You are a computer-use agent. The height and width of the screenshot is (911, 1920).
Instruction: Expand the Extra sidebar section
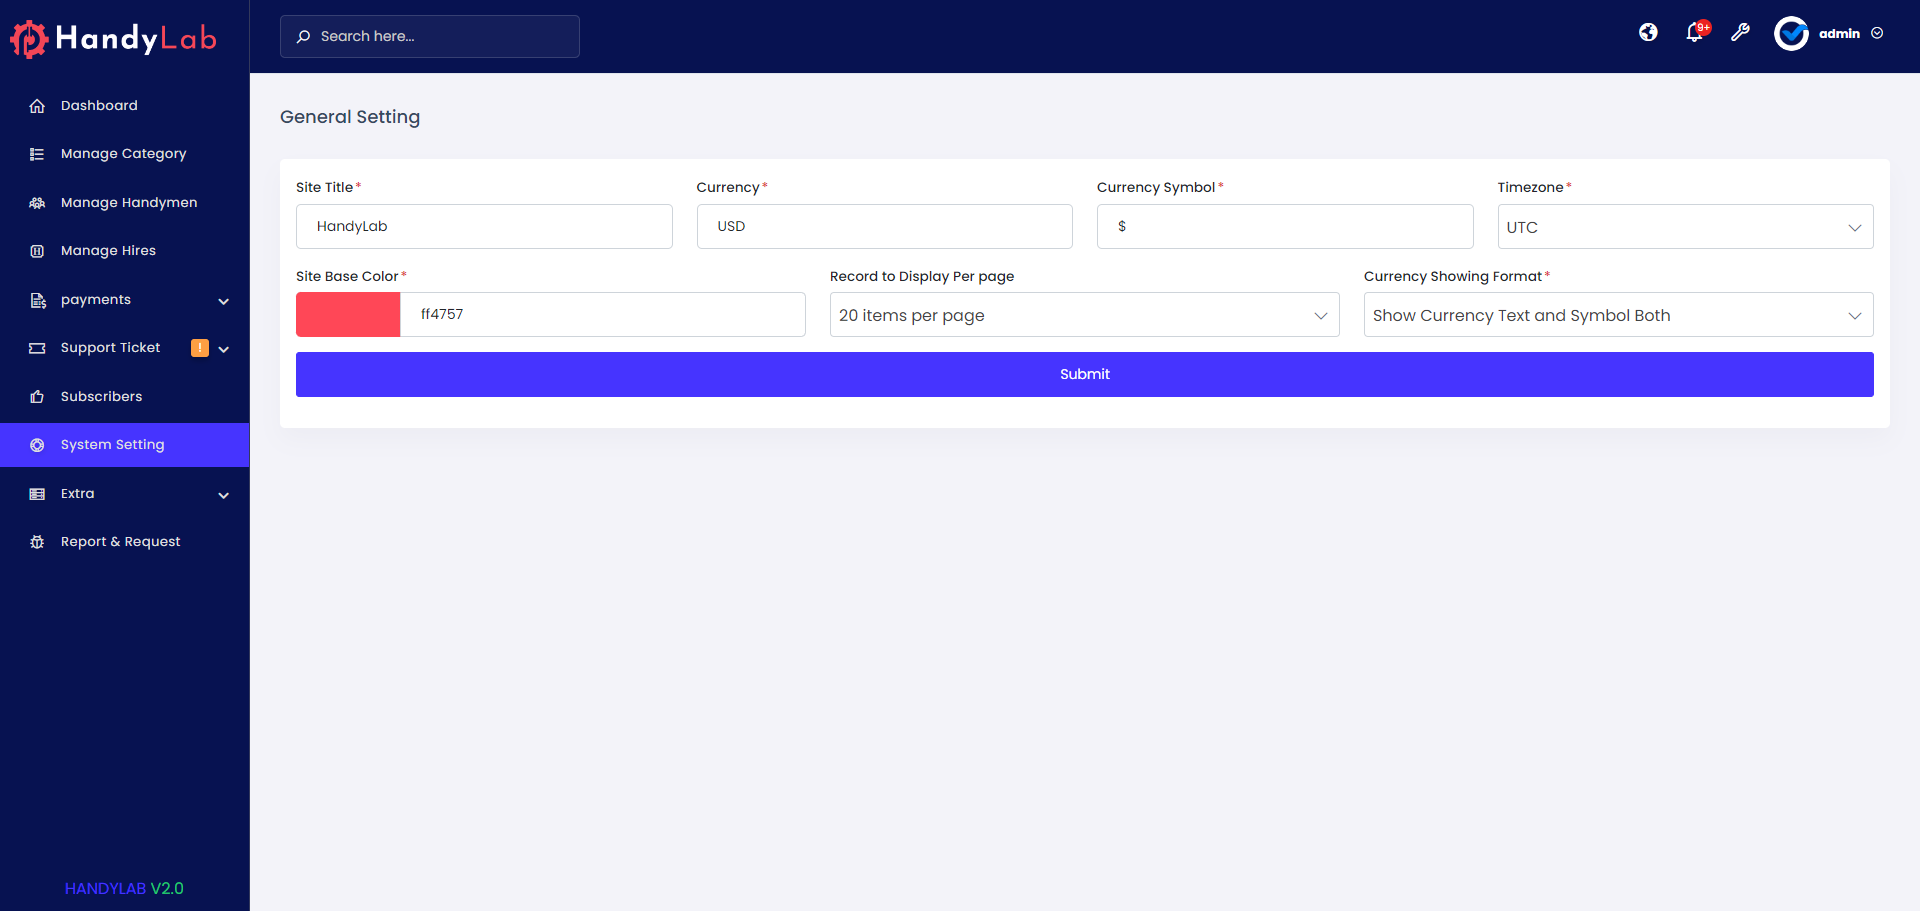(75, 493)
